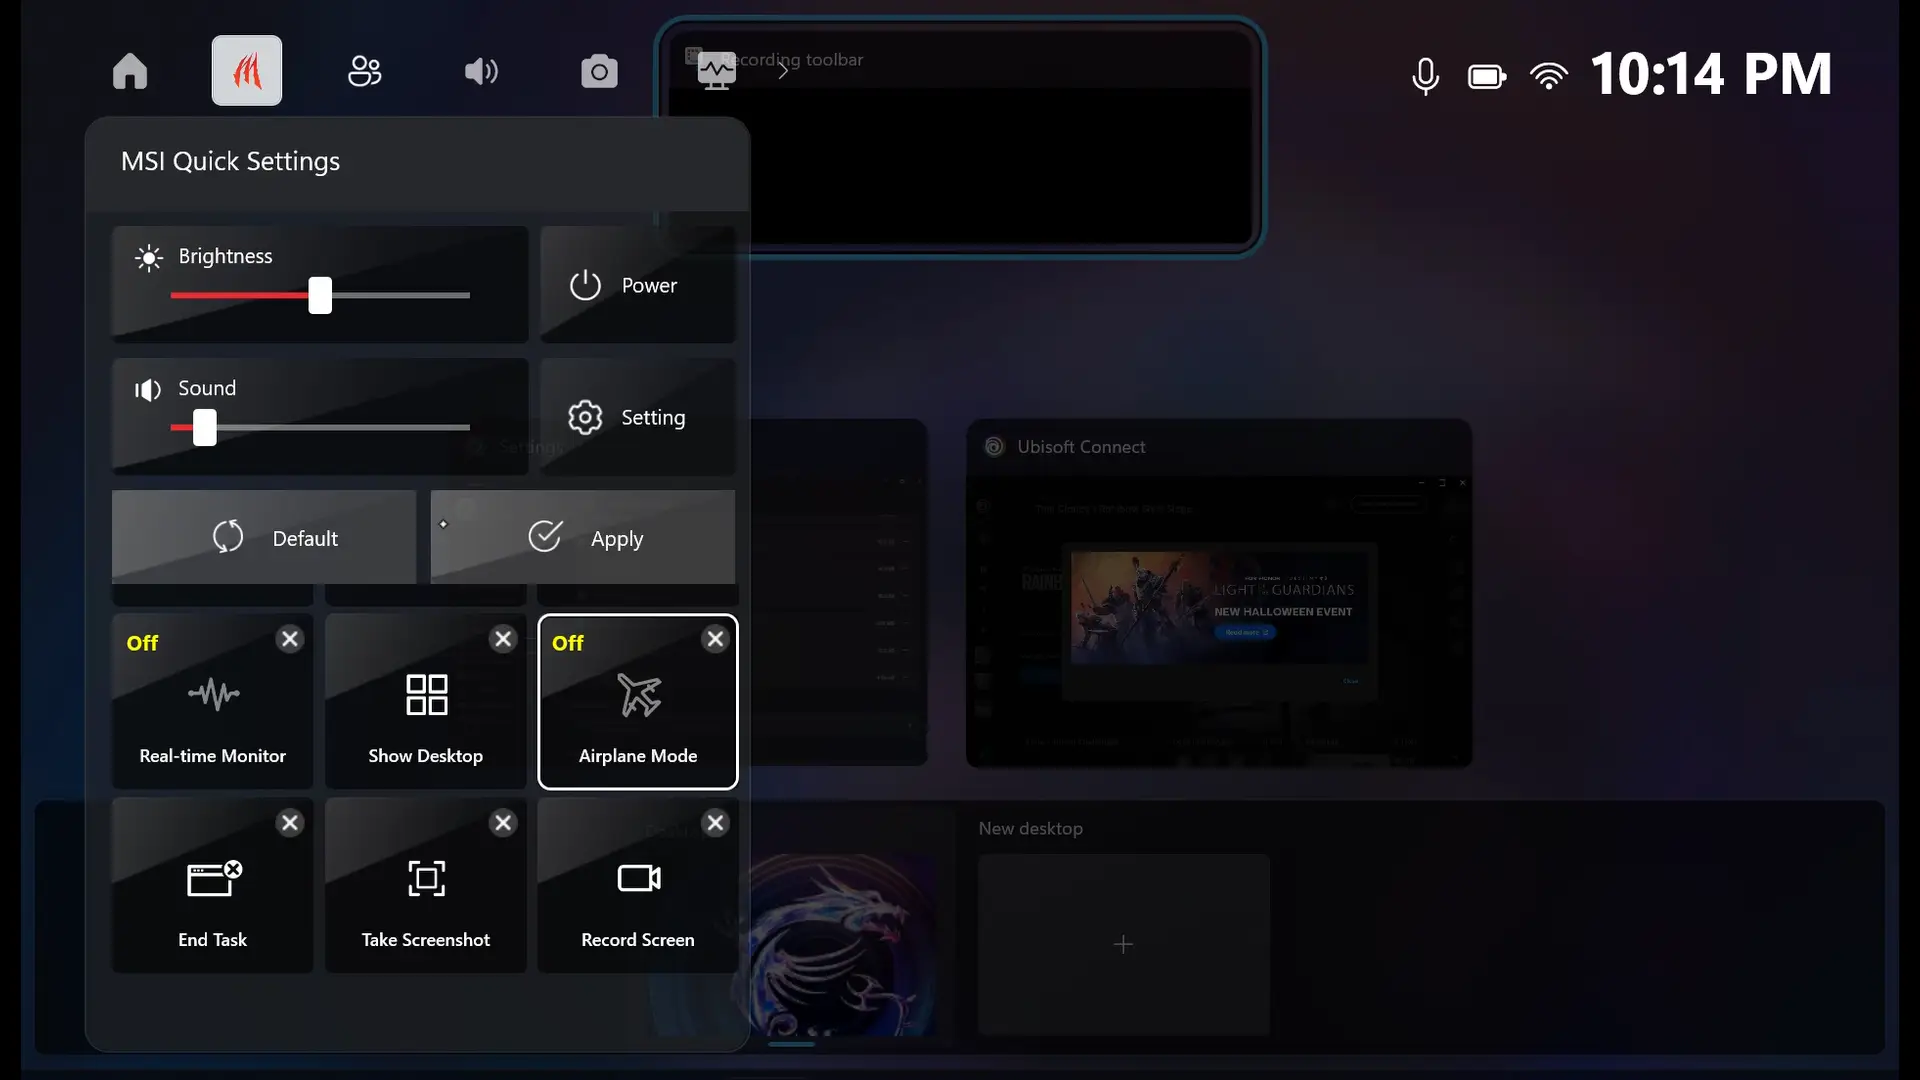Remove the Show Desktop tile with X
This screenshot has height=1080, width=1920.
point(503,639)
